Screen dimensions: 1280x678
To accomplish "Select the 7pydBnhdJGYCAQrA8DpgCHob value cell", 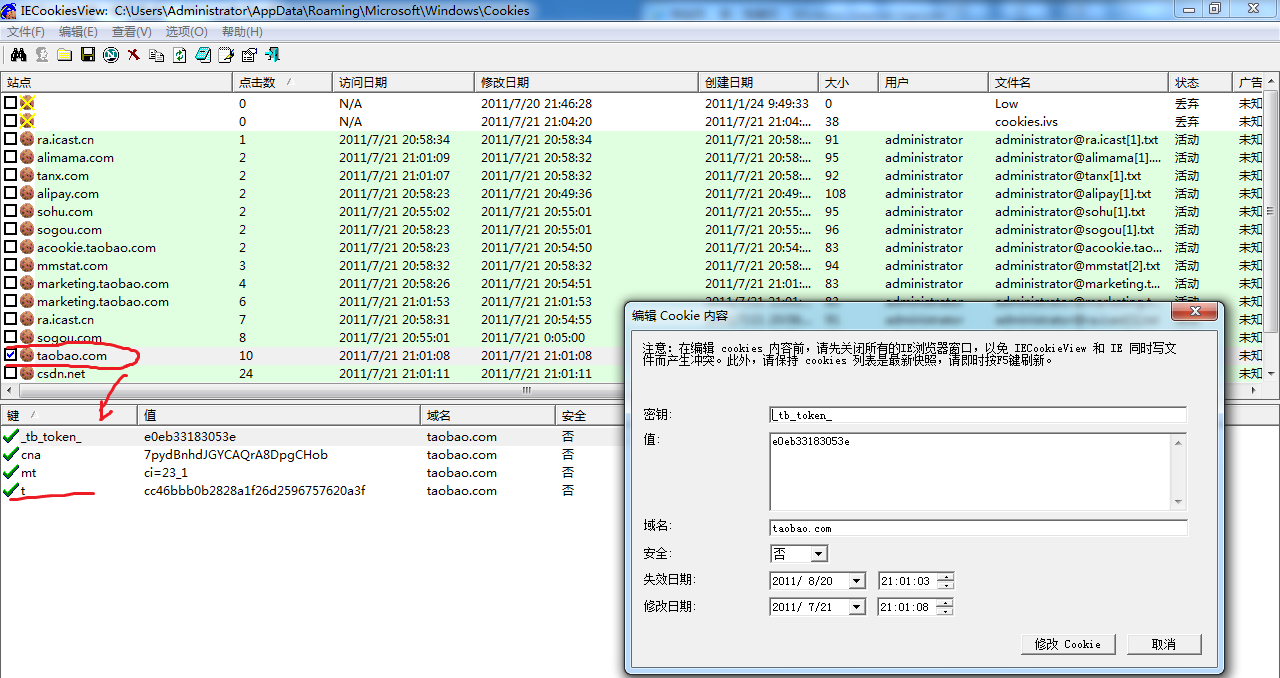I will (x=236, y=454).
